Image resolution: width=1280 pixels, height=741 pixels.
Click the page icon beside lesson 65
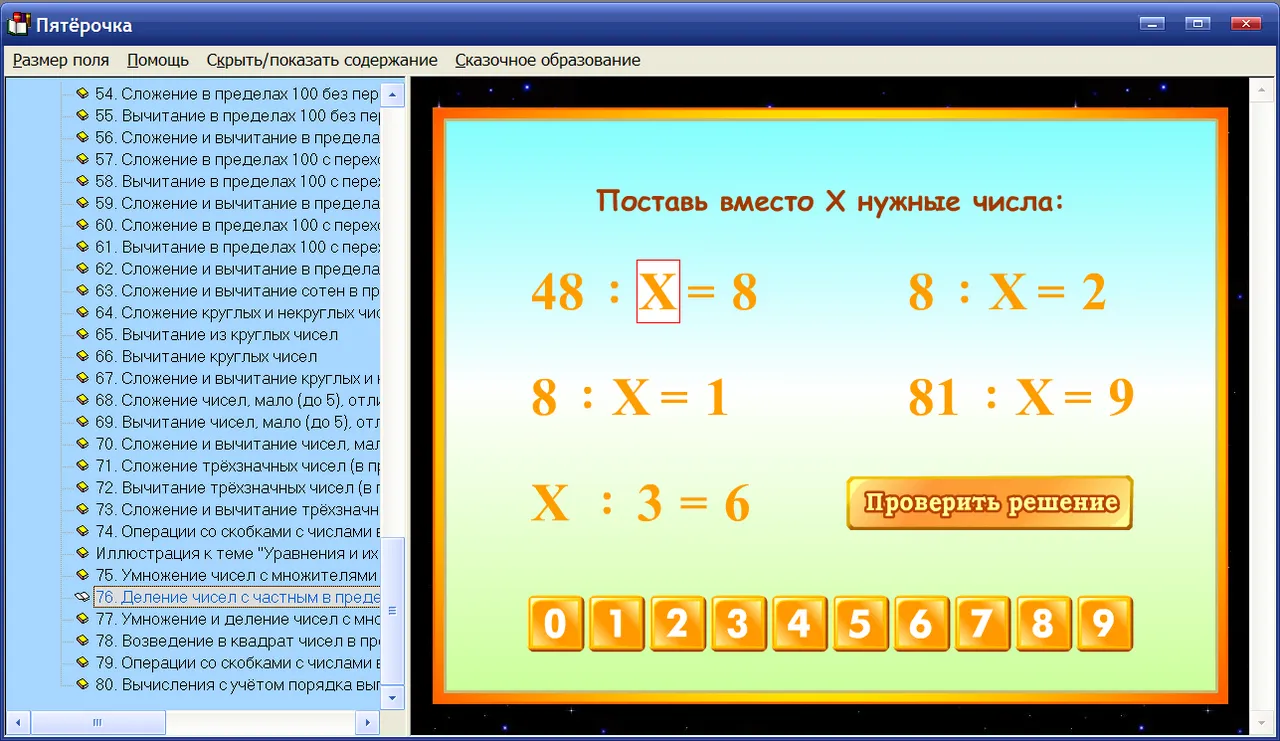click(83, 335)
